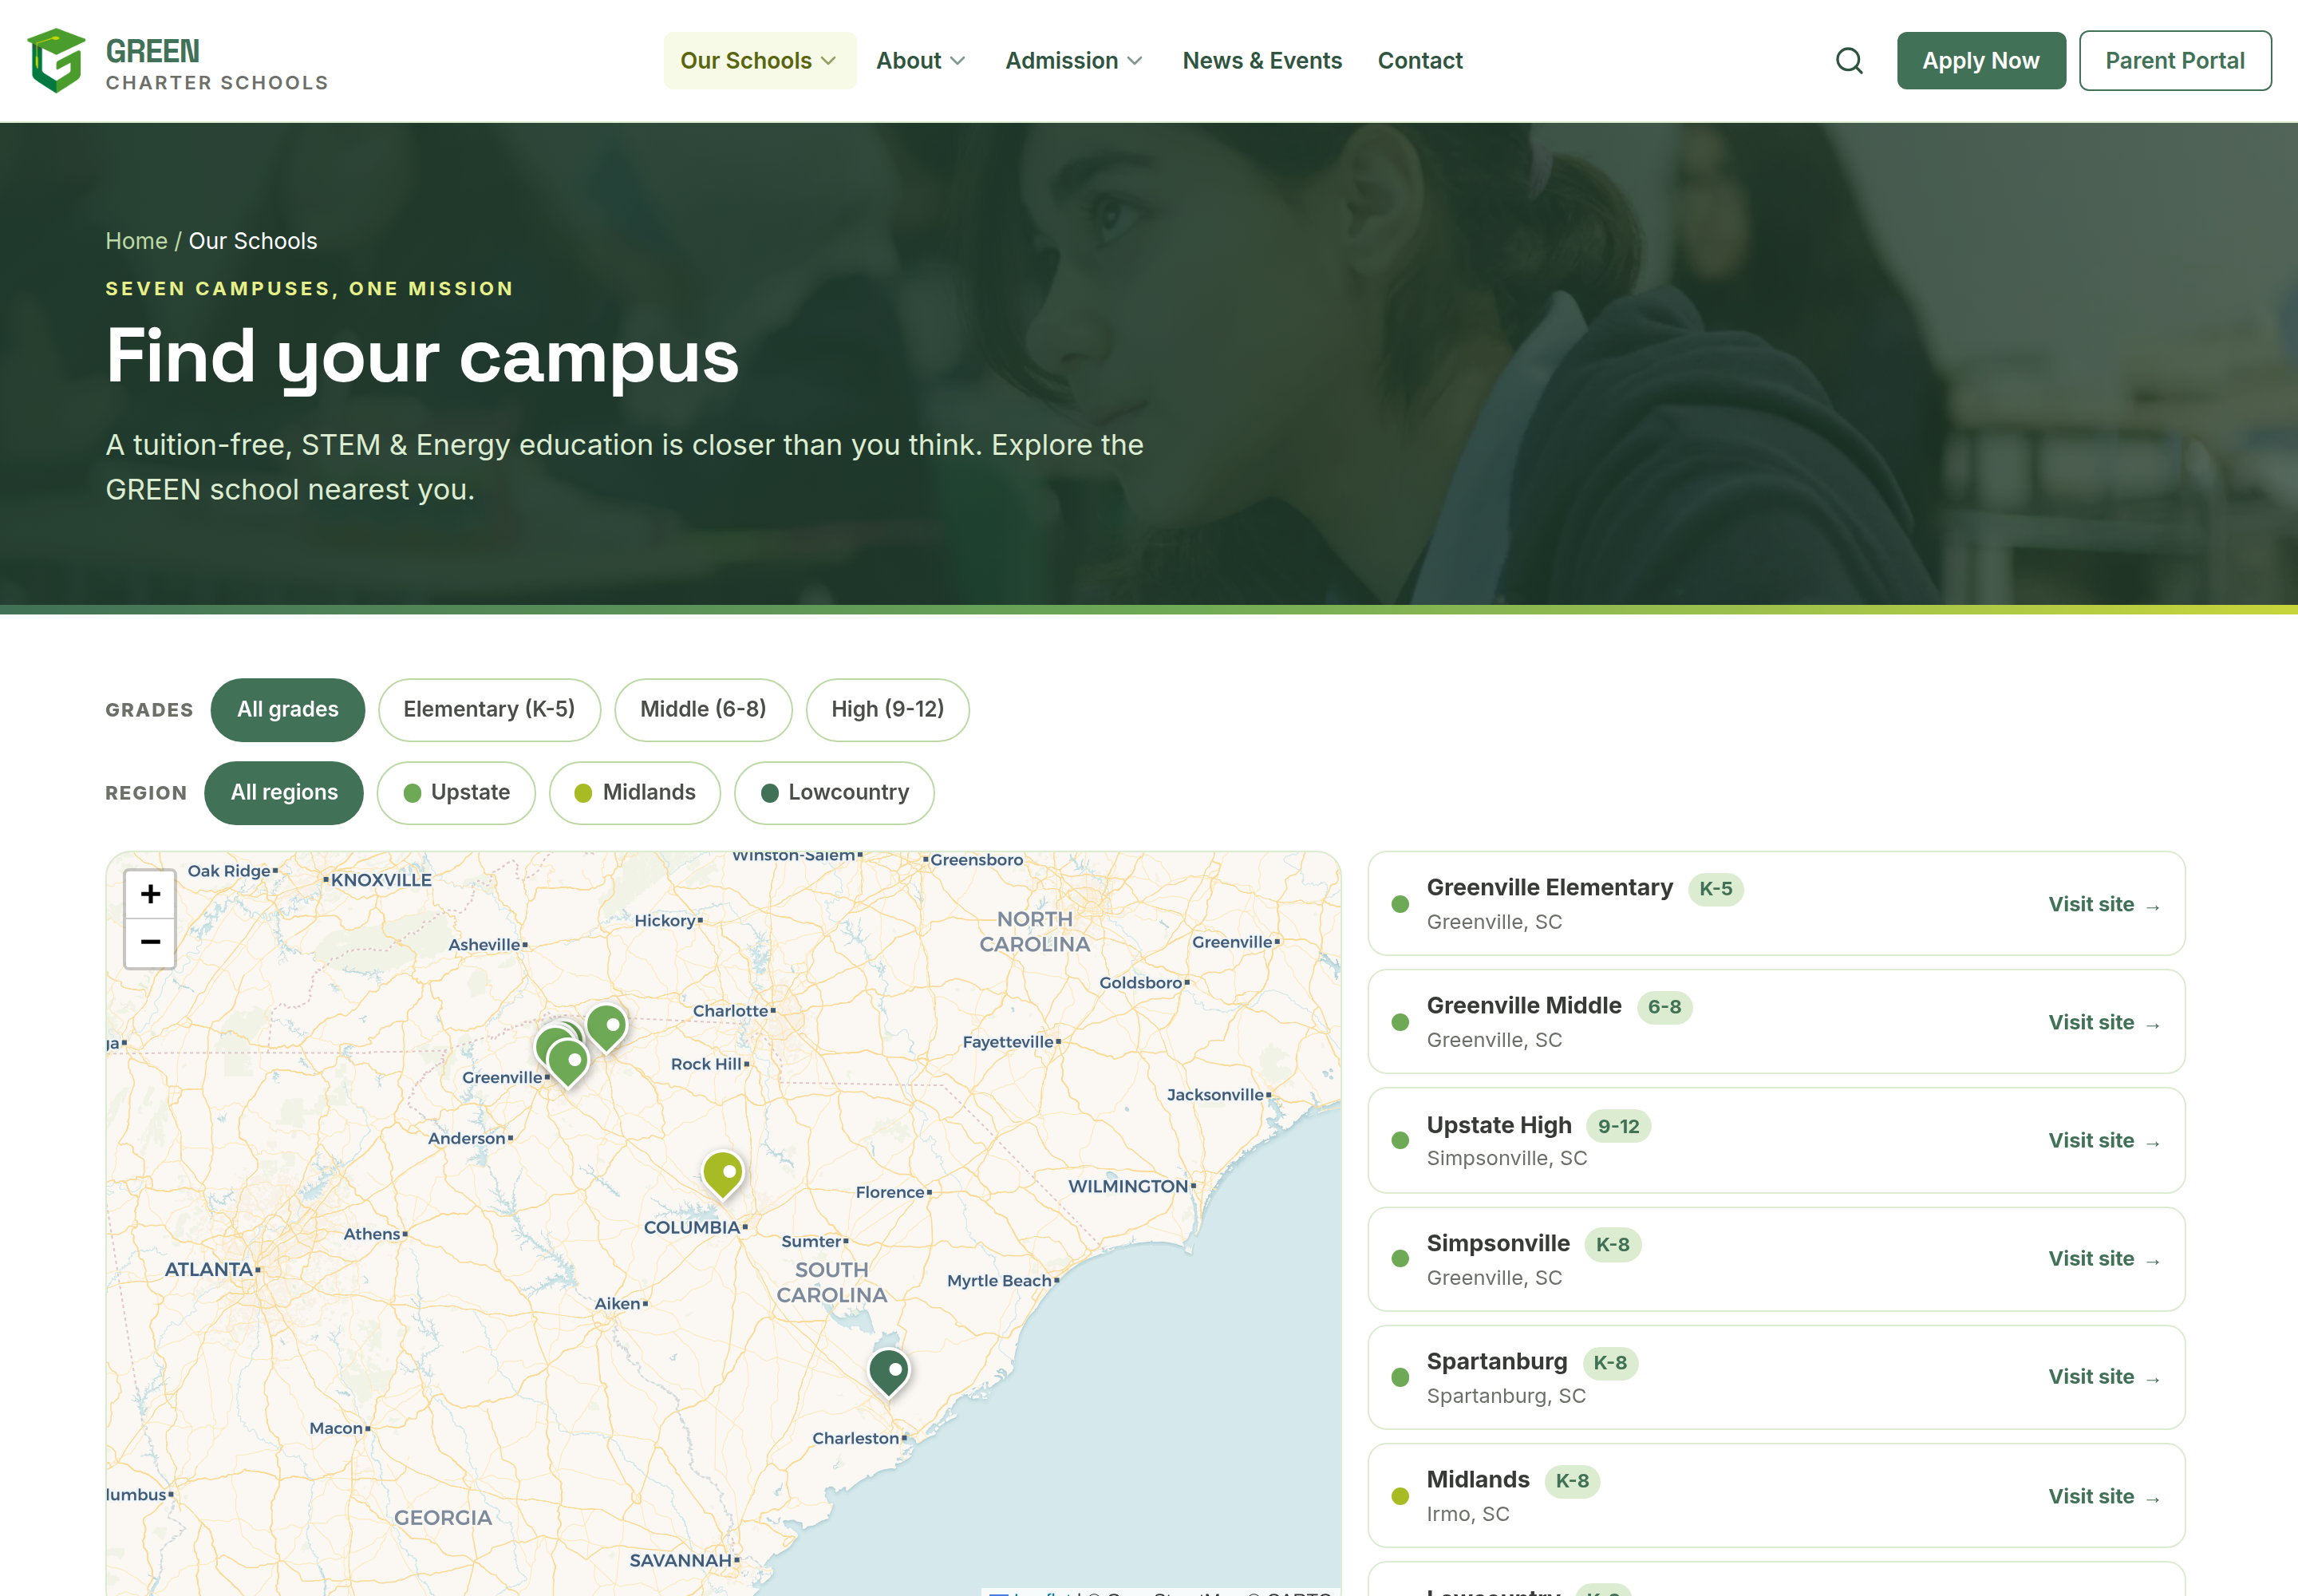Go to Home breadcrumb link
This screenshot has height=1596, width=2298.
click(136, 241)
